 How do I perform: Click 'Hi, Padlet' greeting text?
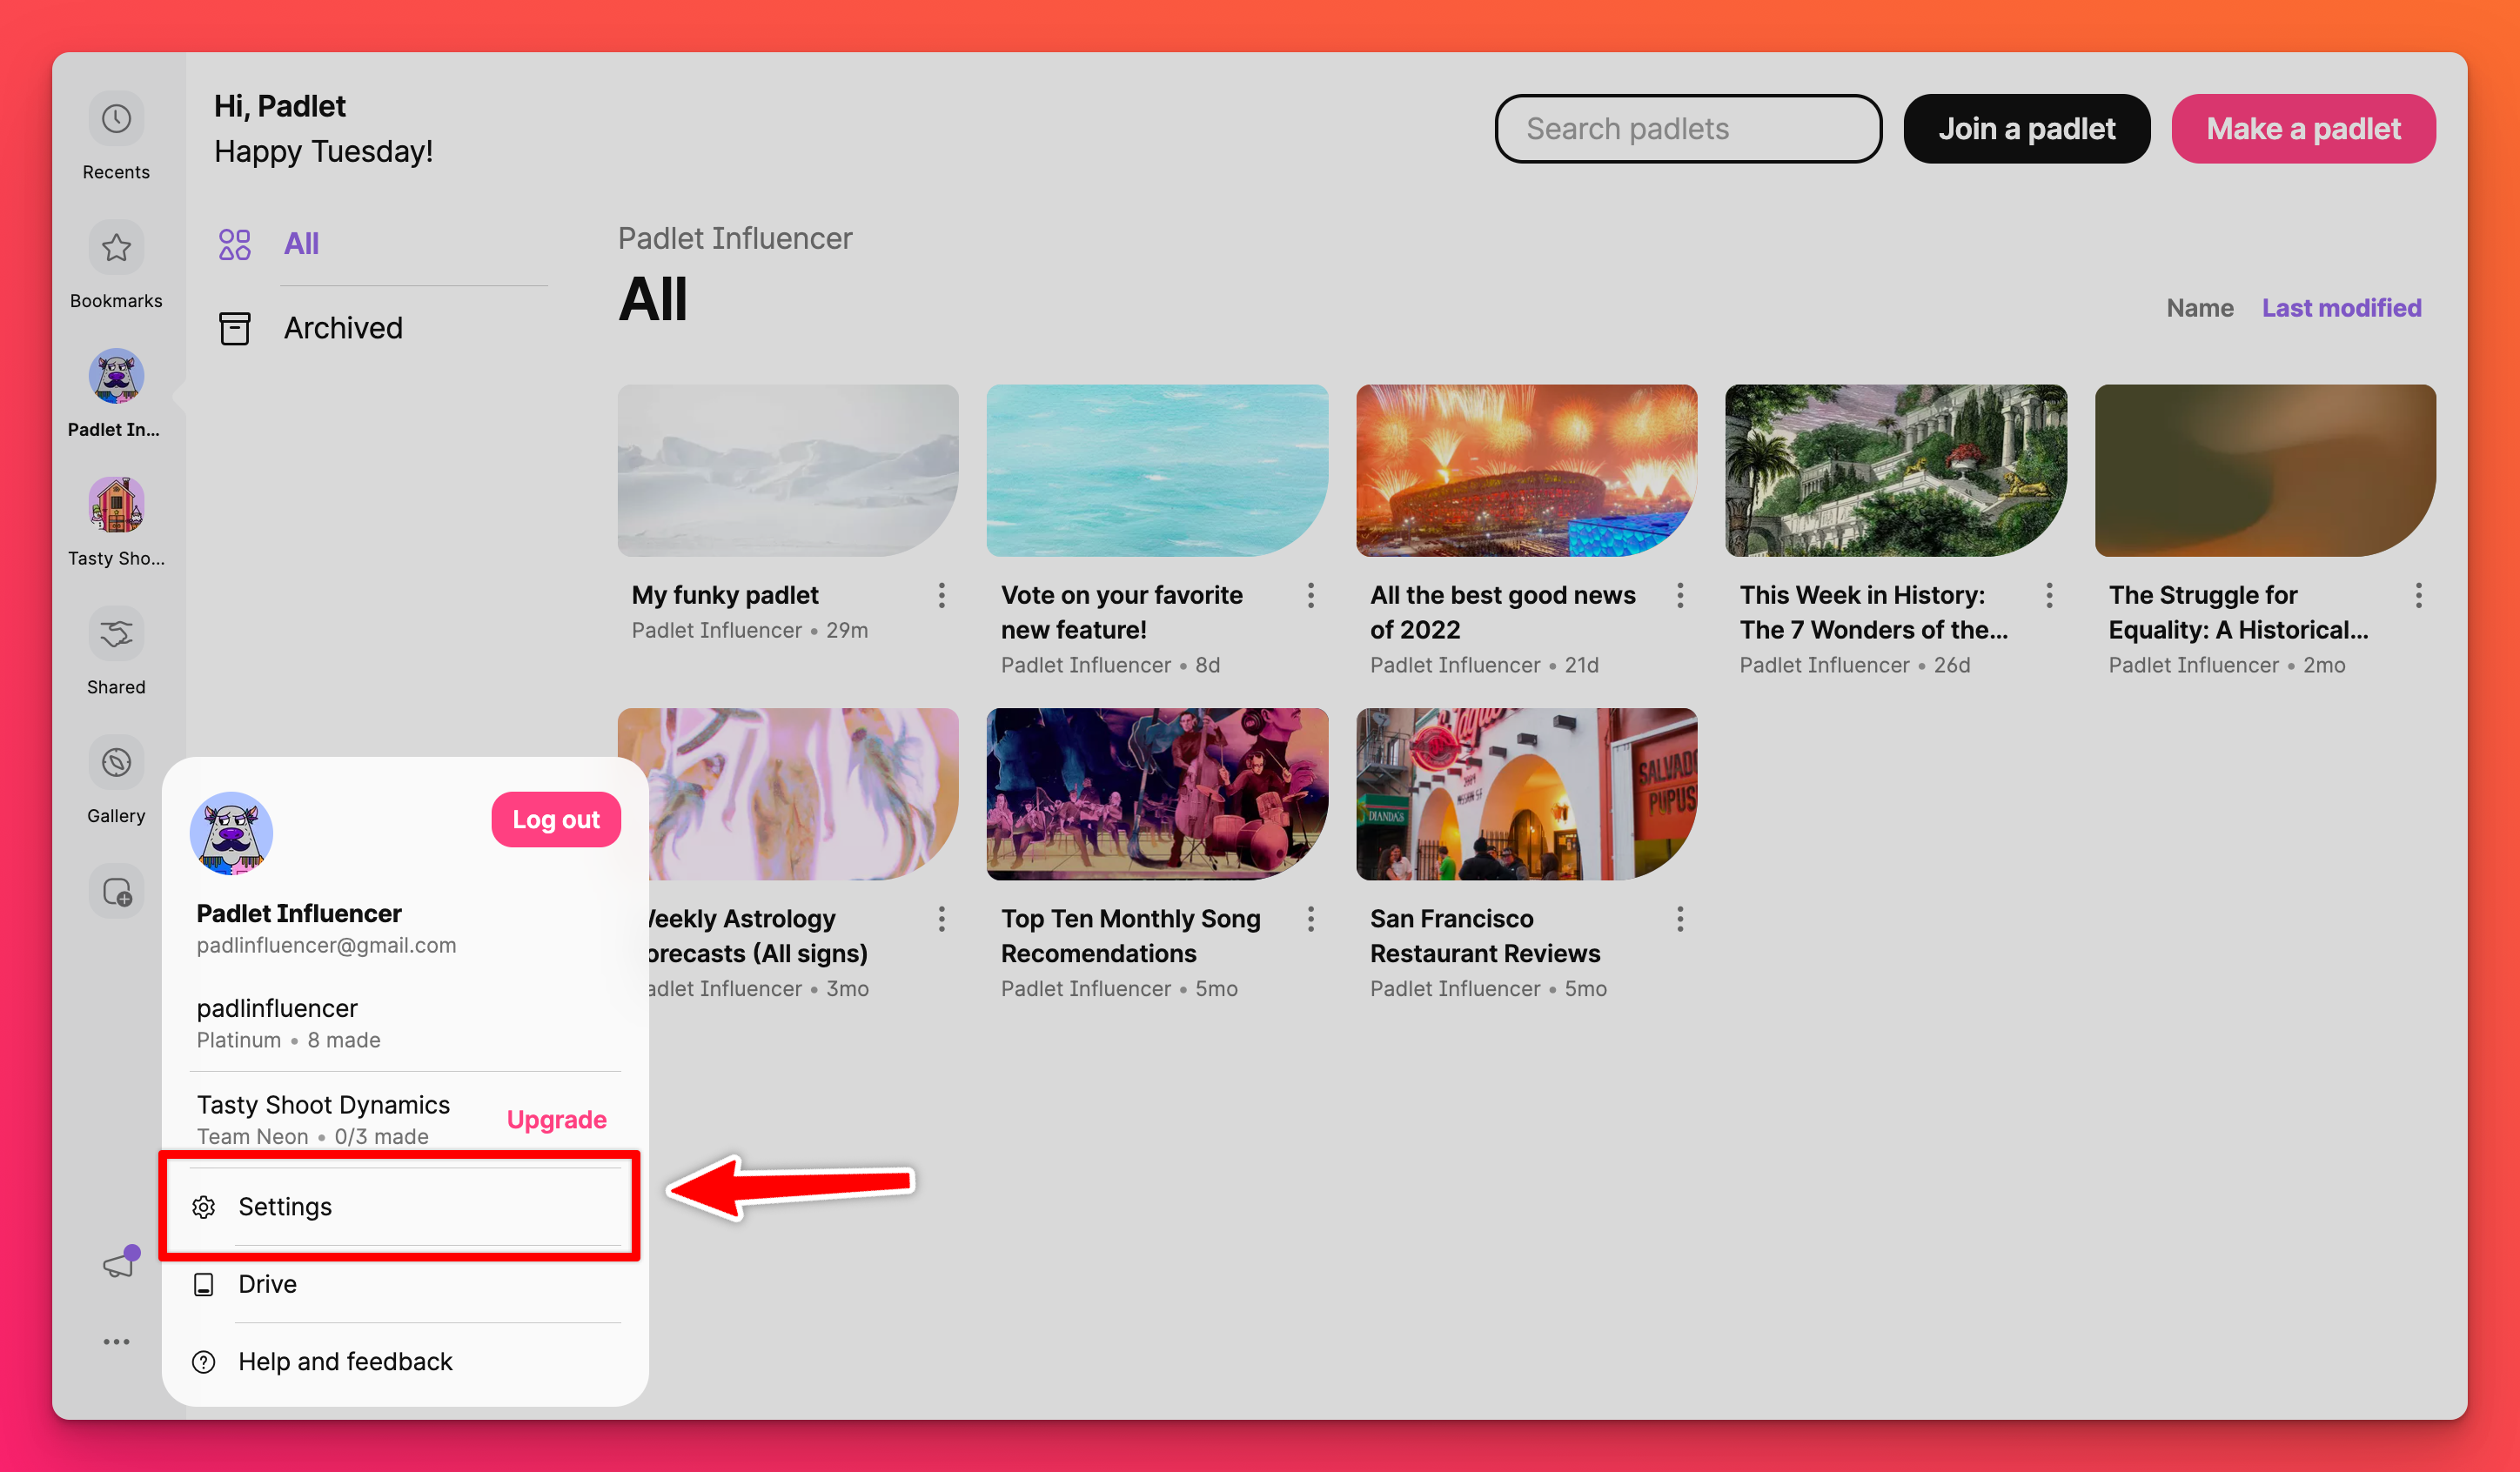pyautogui.click(x=280, y=106)
